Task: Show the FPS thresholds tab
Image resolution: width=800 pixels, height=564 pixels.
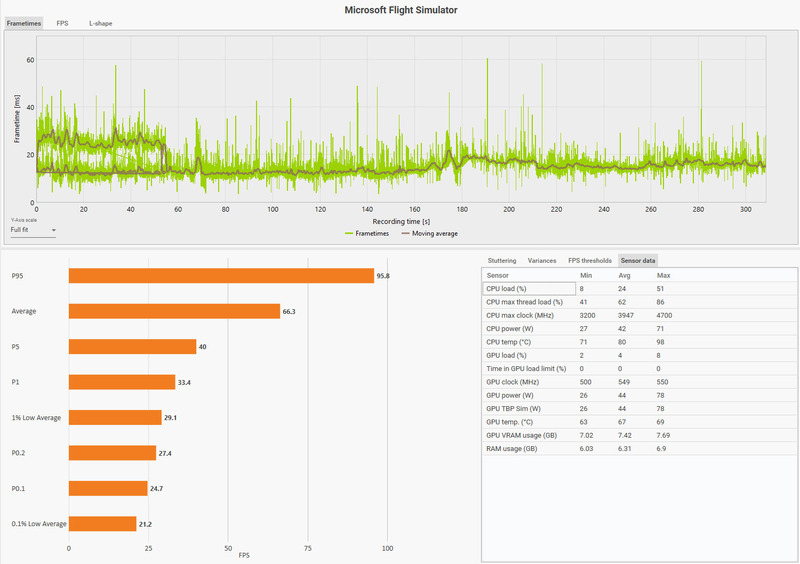Action: 590,261
